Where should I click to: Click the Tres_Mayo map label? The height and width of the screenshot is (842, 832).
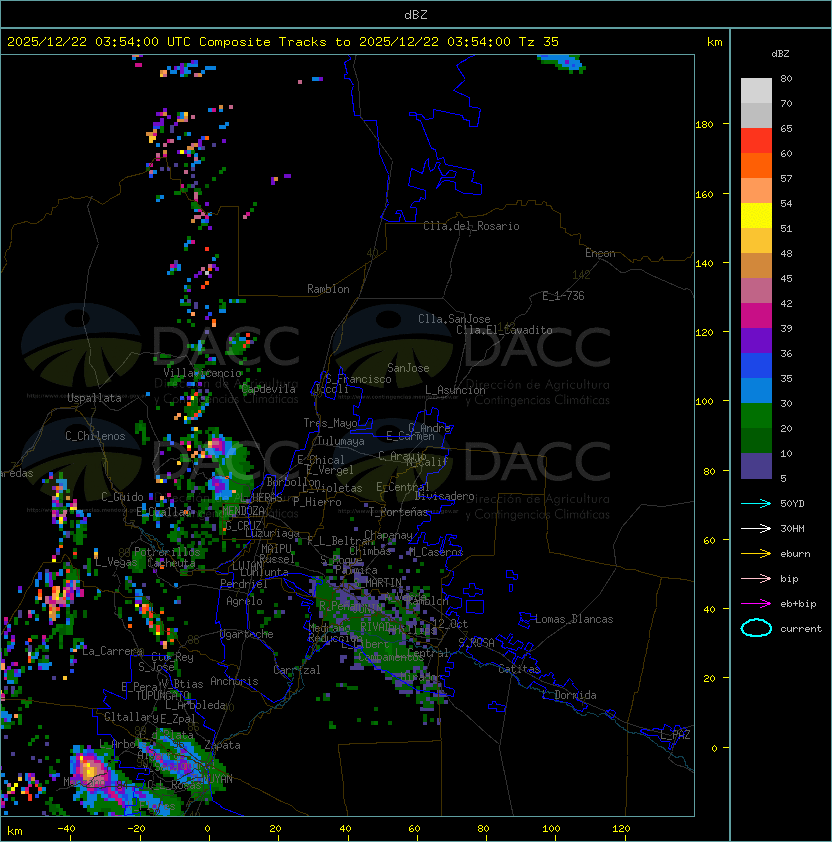[x=330, y=423]
